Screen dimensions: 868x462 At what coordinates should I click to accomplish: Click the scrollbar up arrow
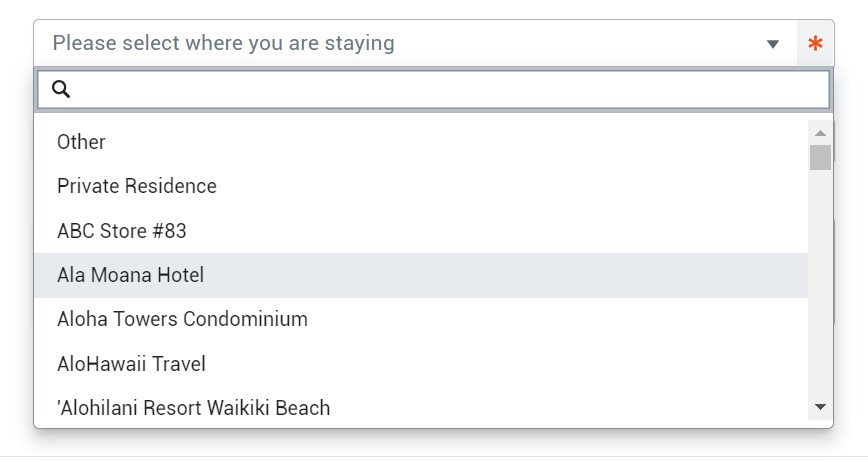click(x=820, y=133)
